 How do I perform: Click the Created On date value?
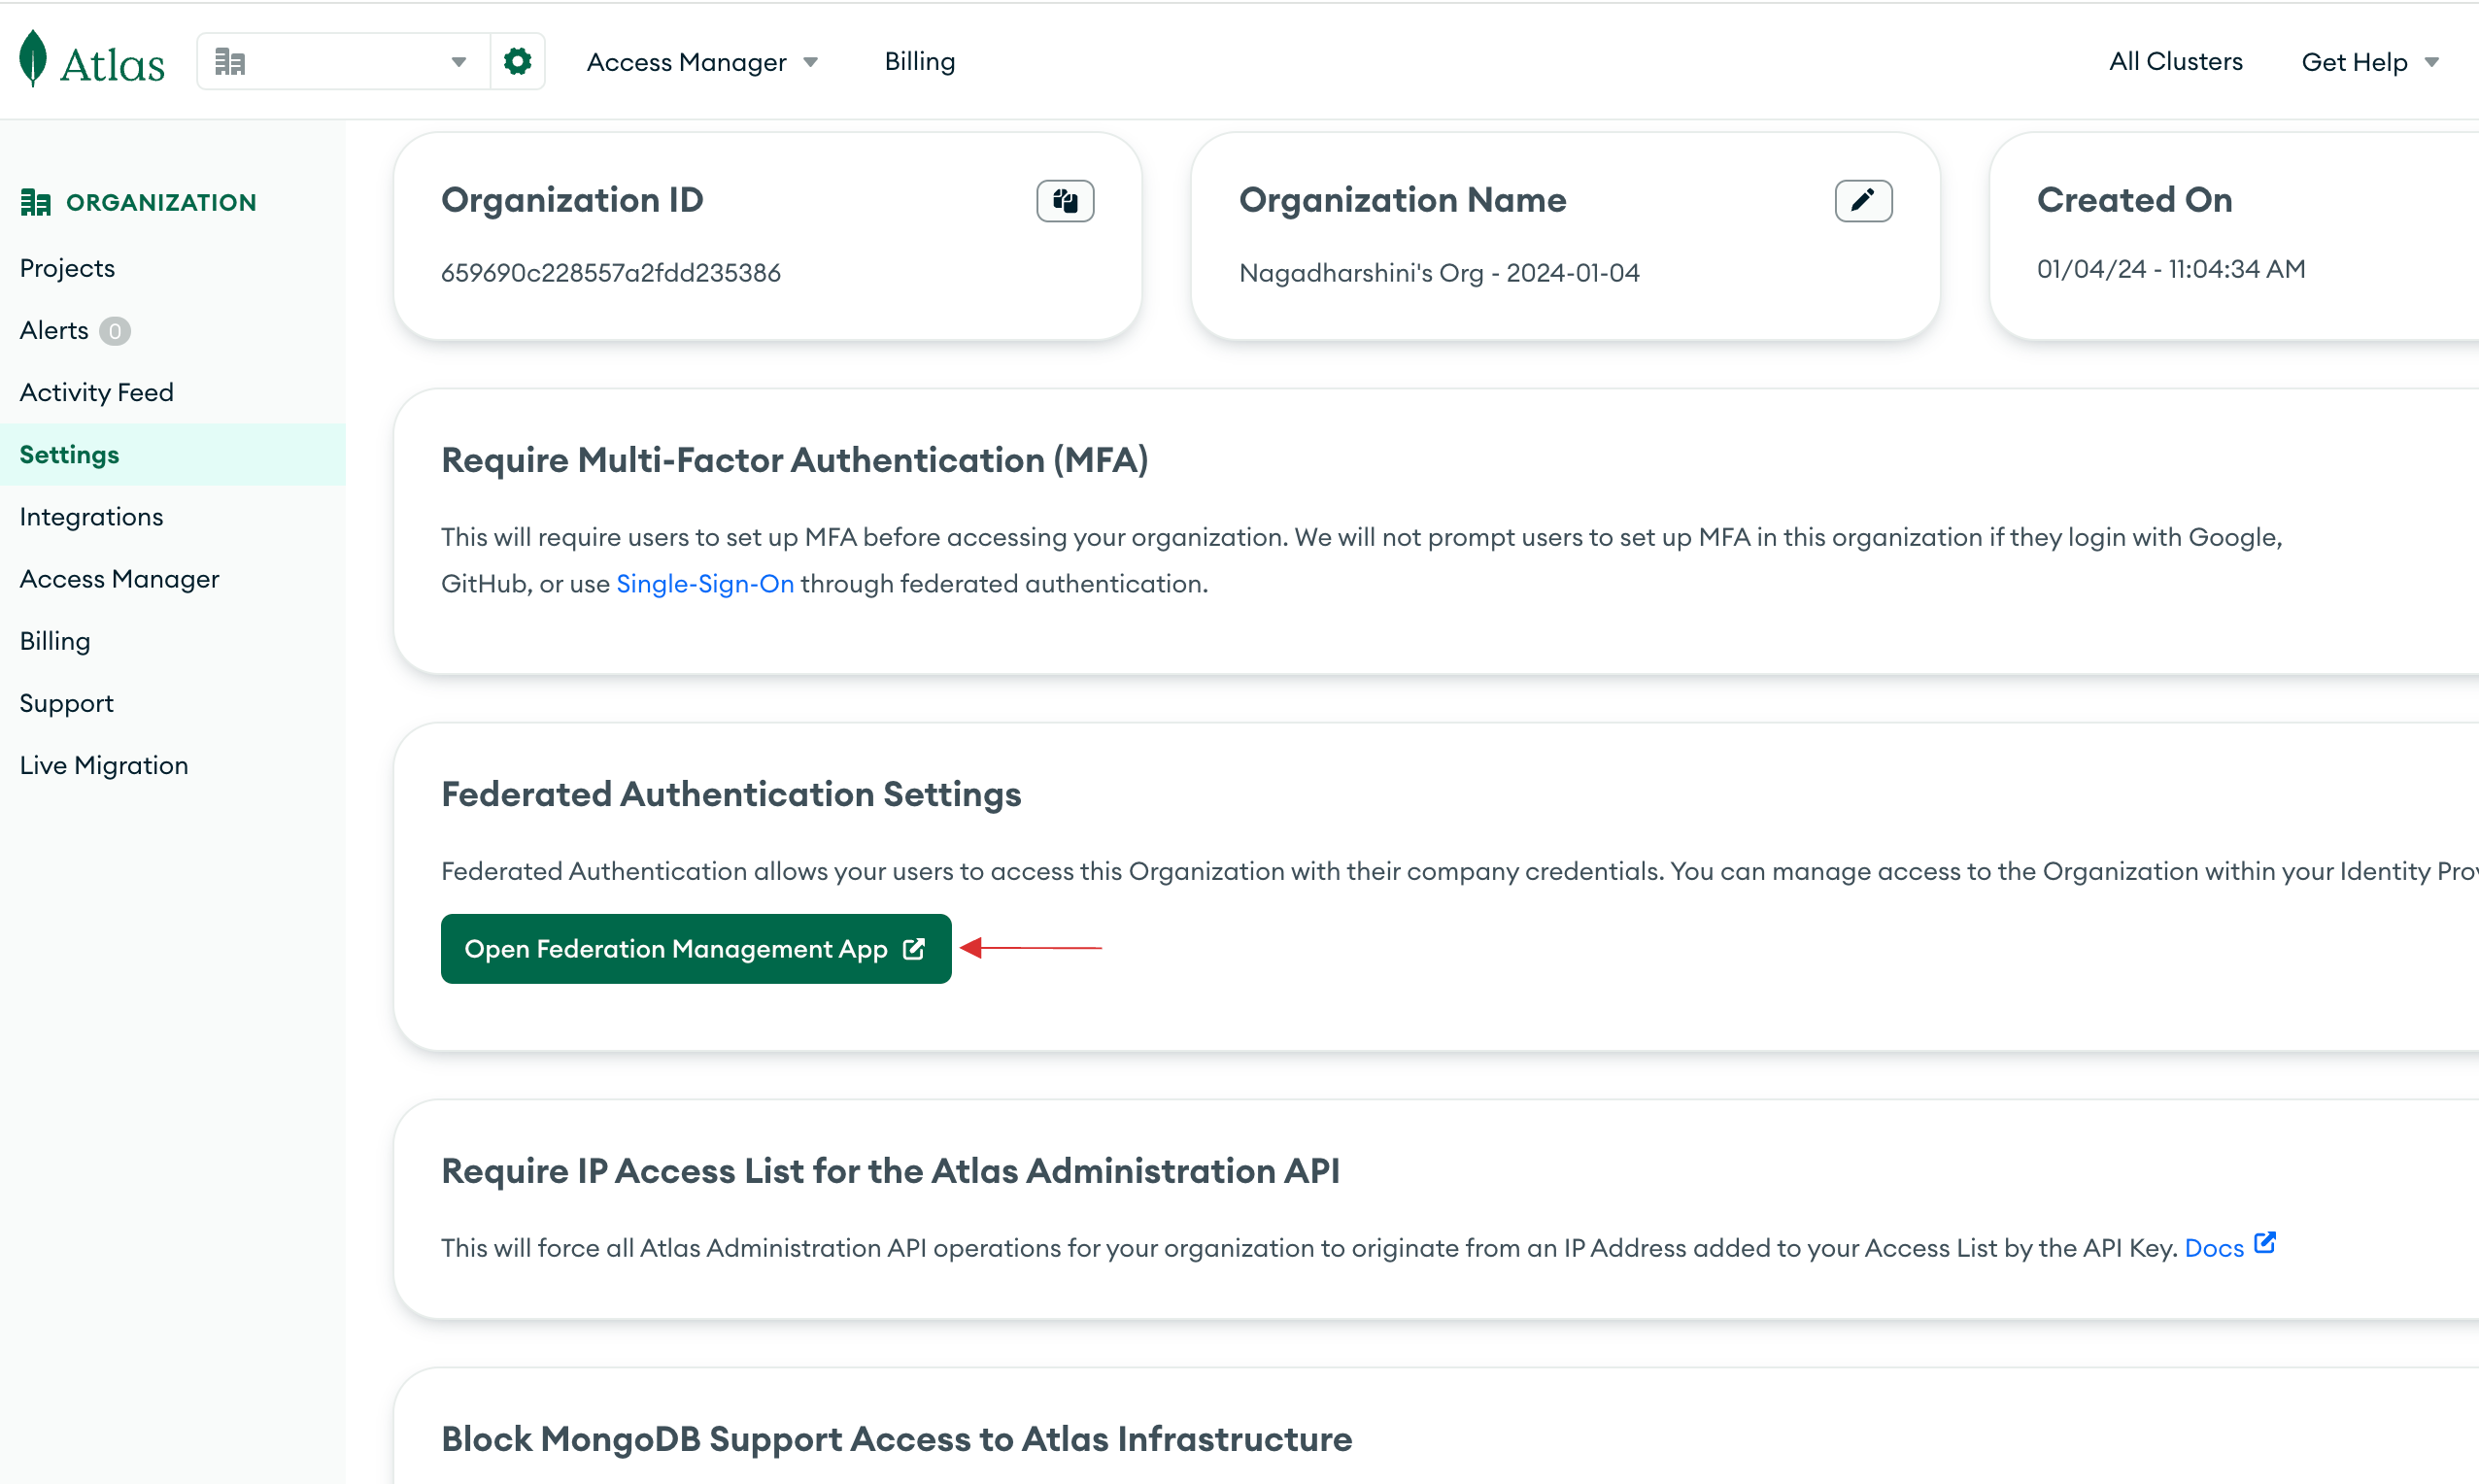(2170, 268)
